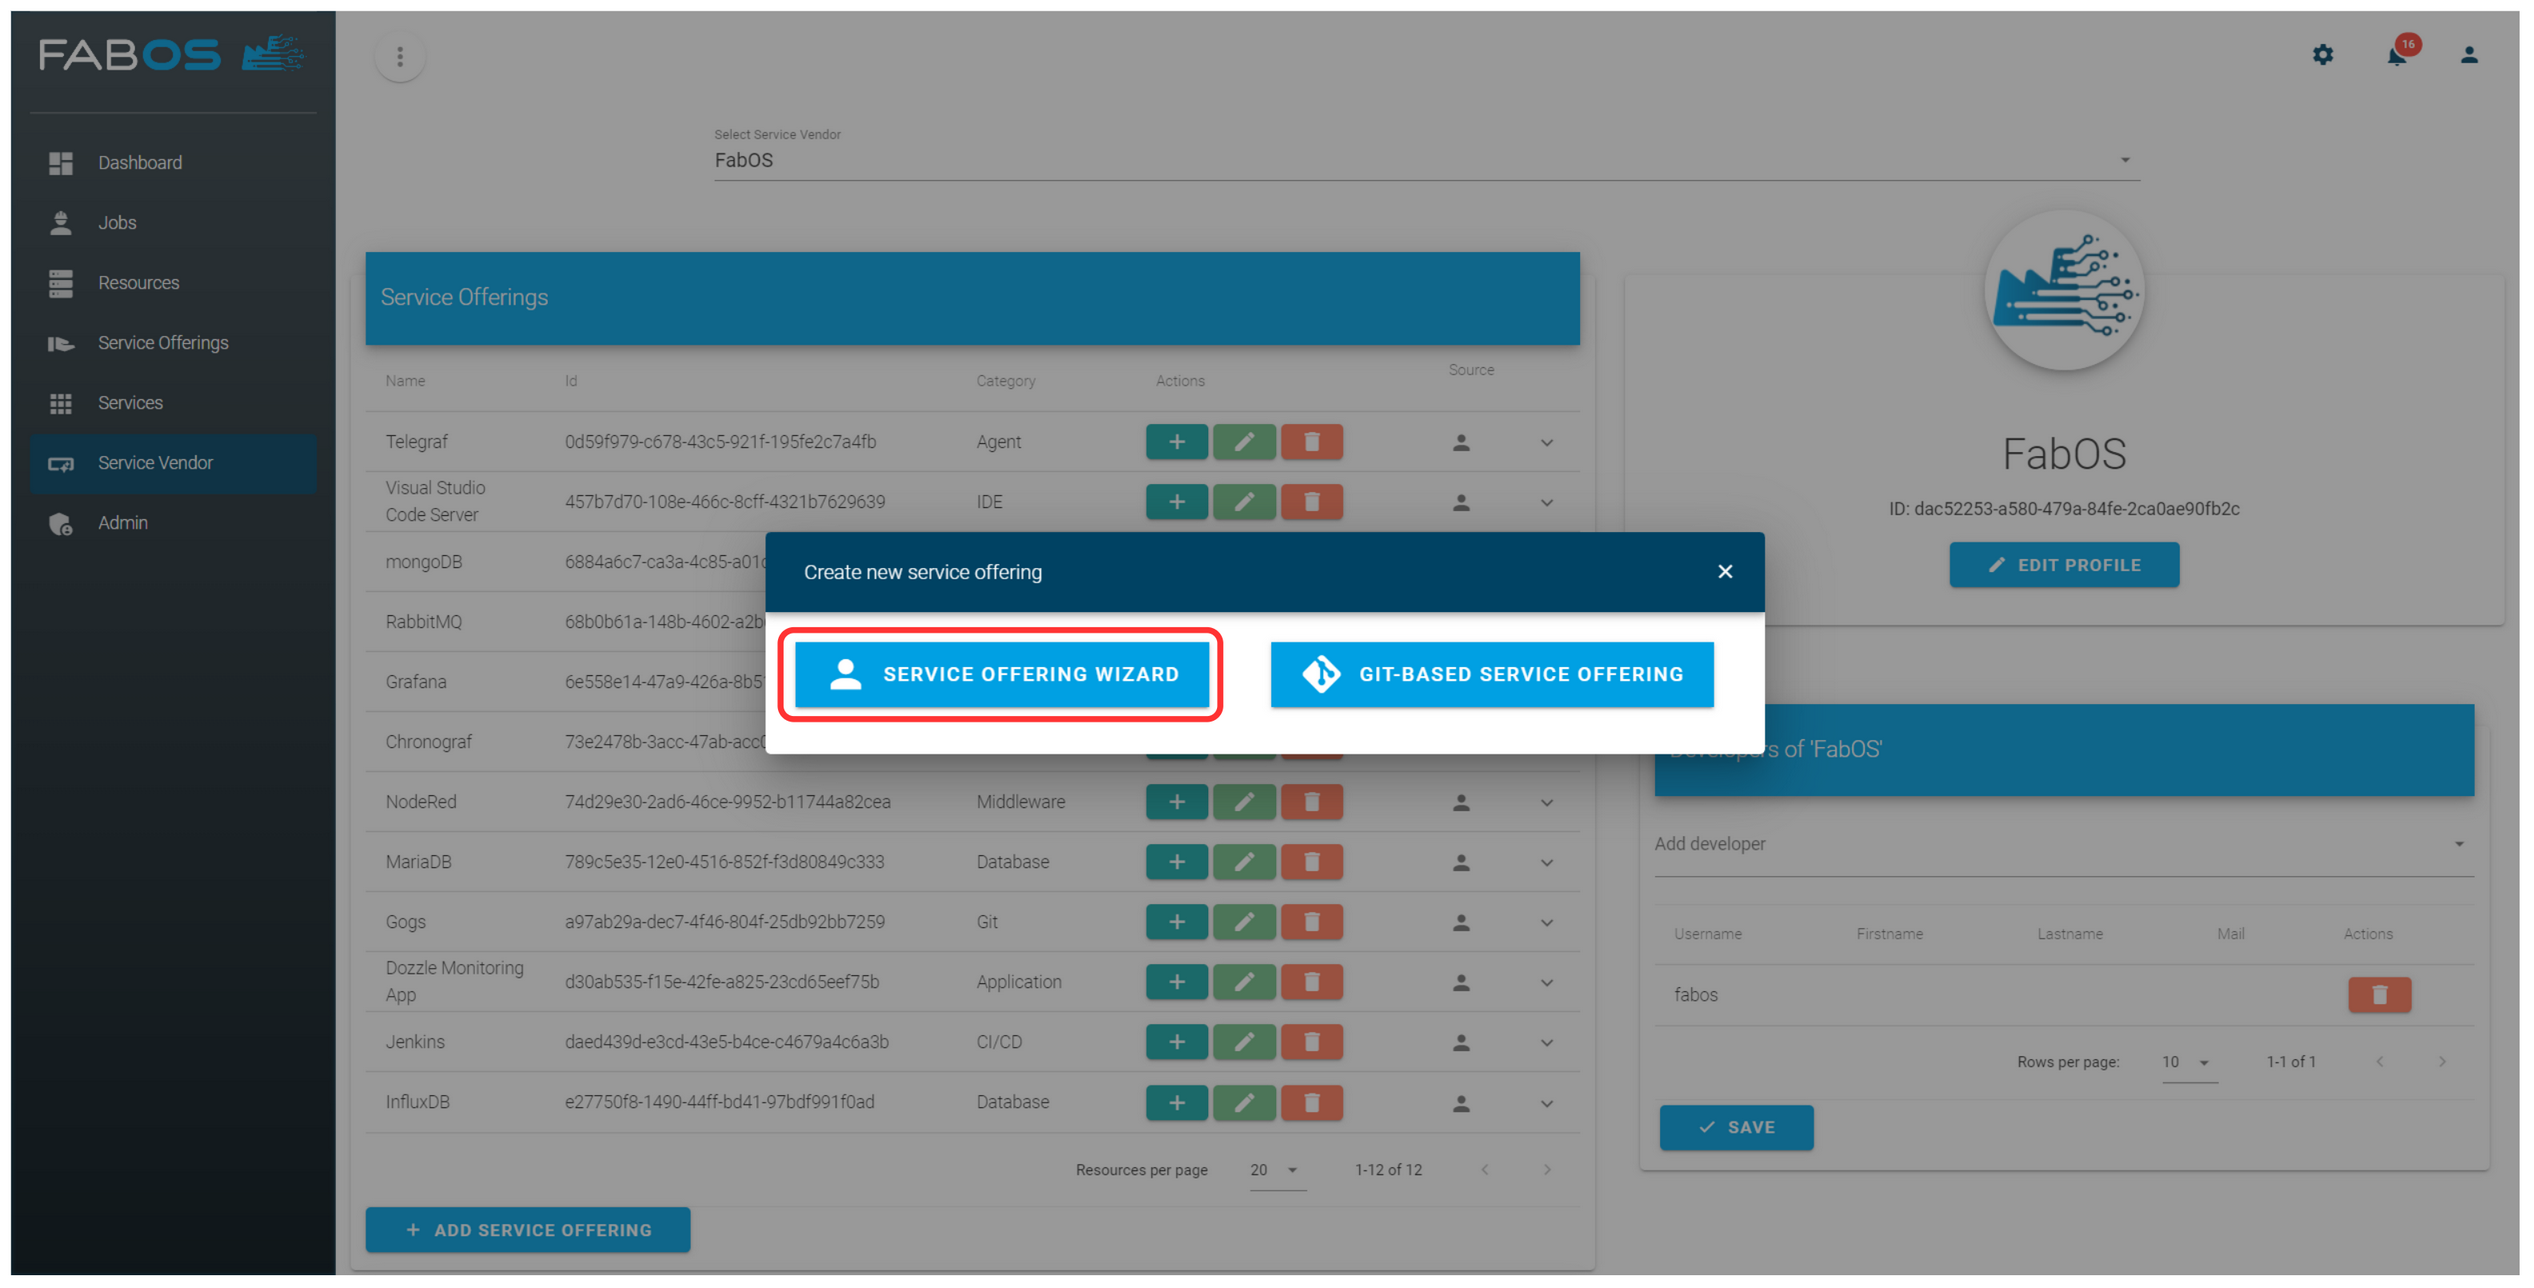
Task: Delete the Grafana service offering with the trash icon
Action: tap(1311, 681)
